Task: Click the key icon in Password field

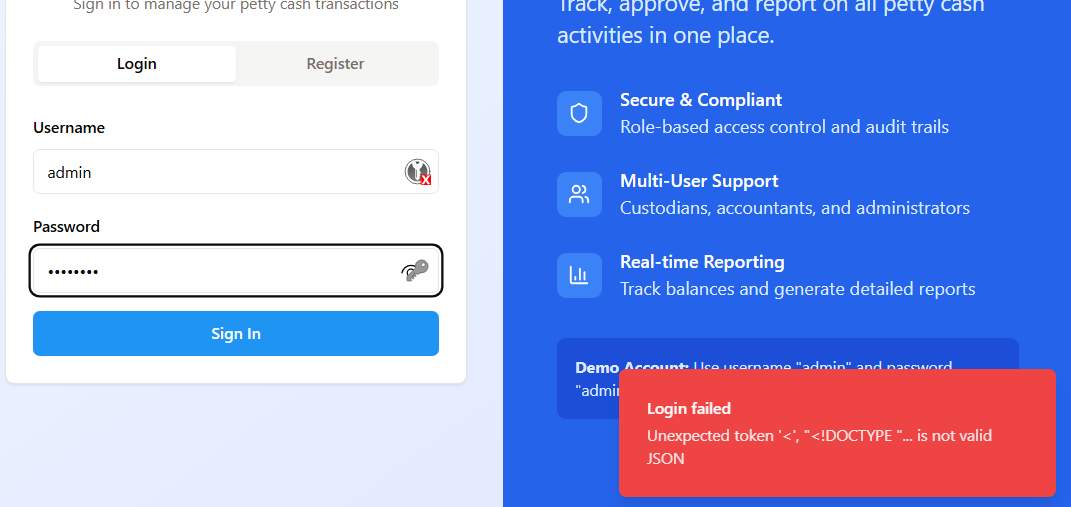Action: [415, 271]
